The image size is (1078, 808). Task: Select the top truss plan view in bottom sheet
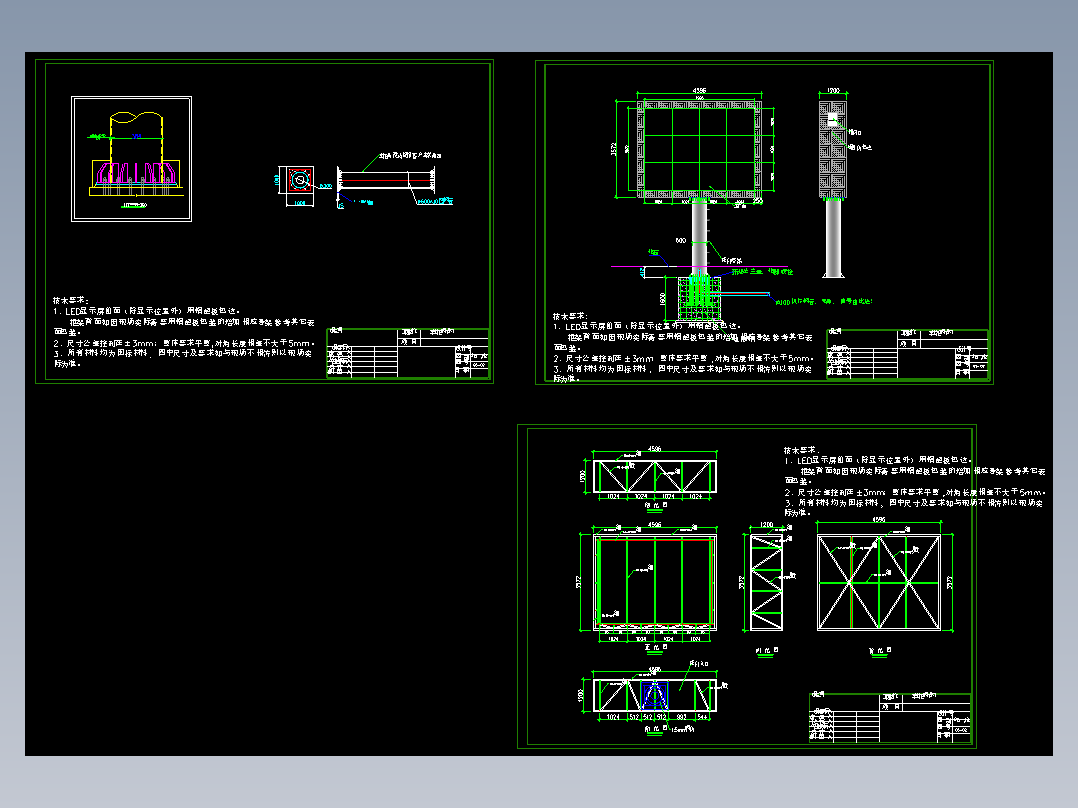[654, 477]
